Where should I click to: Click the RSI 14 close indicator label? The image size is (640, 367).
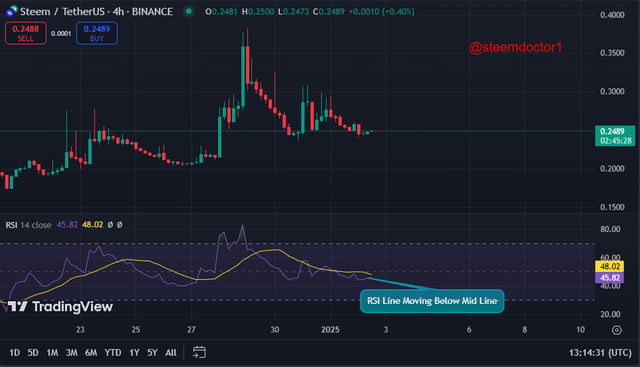pyautogui.click(x=28, y=225)
